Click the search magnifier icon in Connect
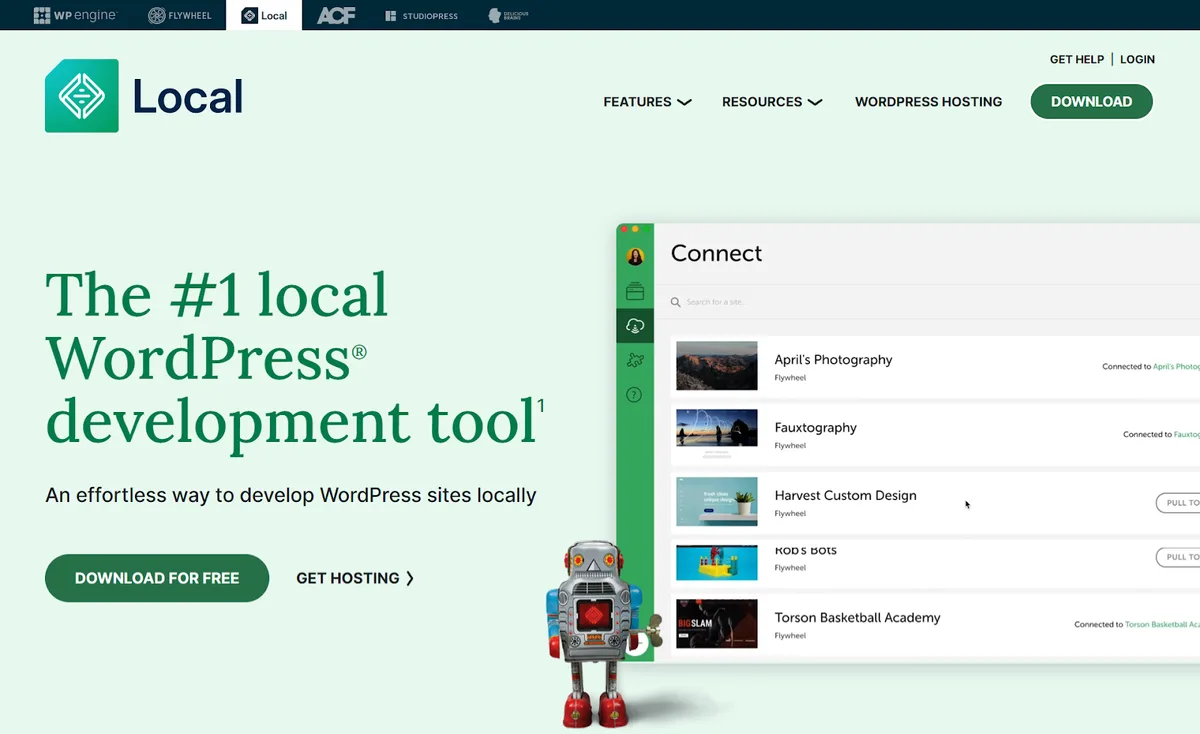Image resolution: width=1200 pixels, height=734 pixels. tap(676, 302)
